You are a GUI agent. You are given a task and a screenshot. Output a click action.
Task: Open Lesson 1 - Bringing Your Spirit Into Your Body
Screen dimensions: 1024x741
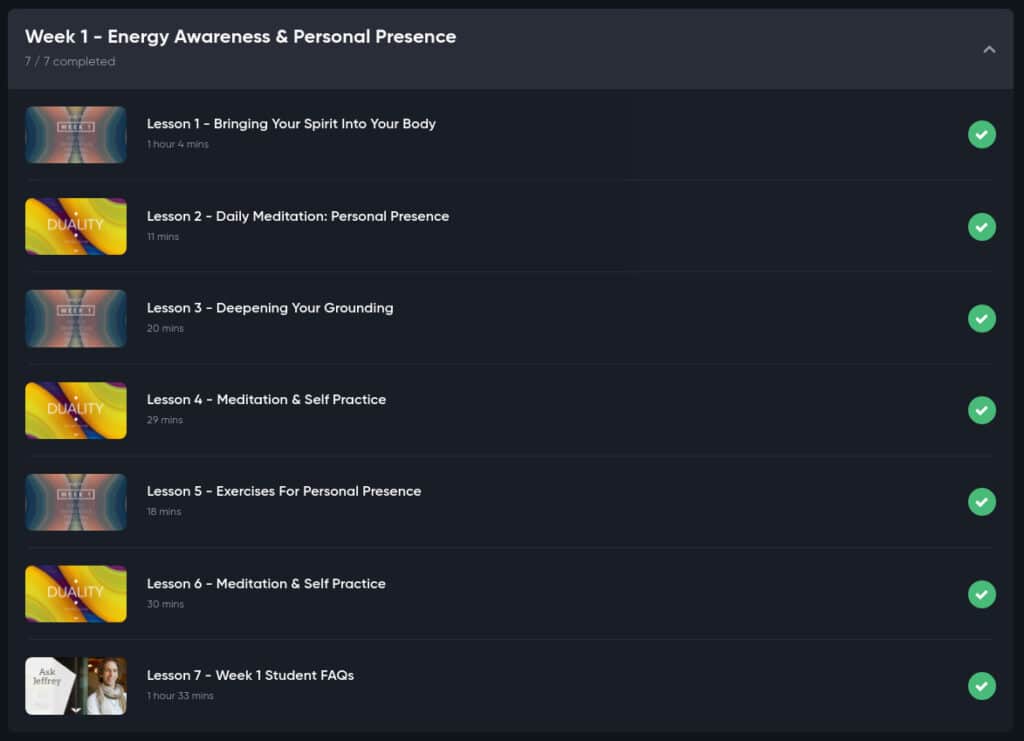(x=291, y=123)
